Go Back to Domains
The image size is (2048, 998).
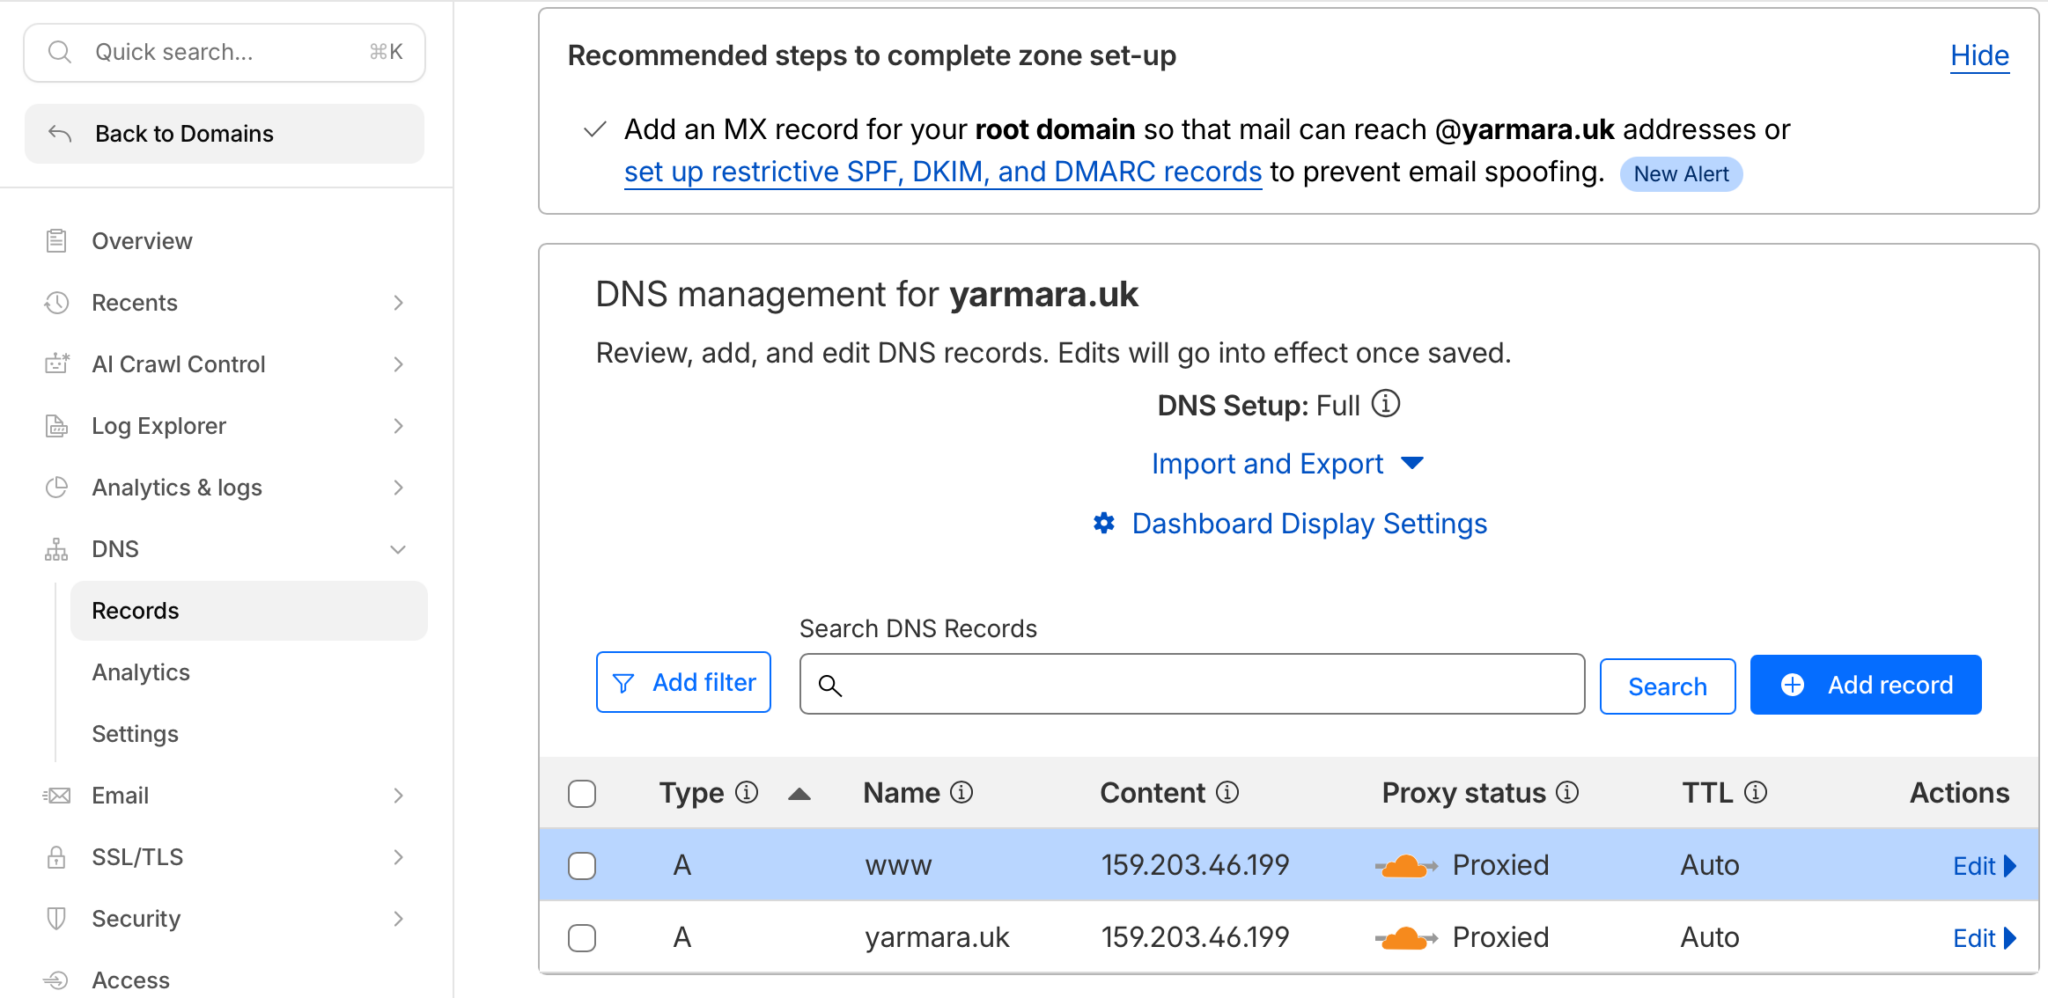(x=224, y=134)
